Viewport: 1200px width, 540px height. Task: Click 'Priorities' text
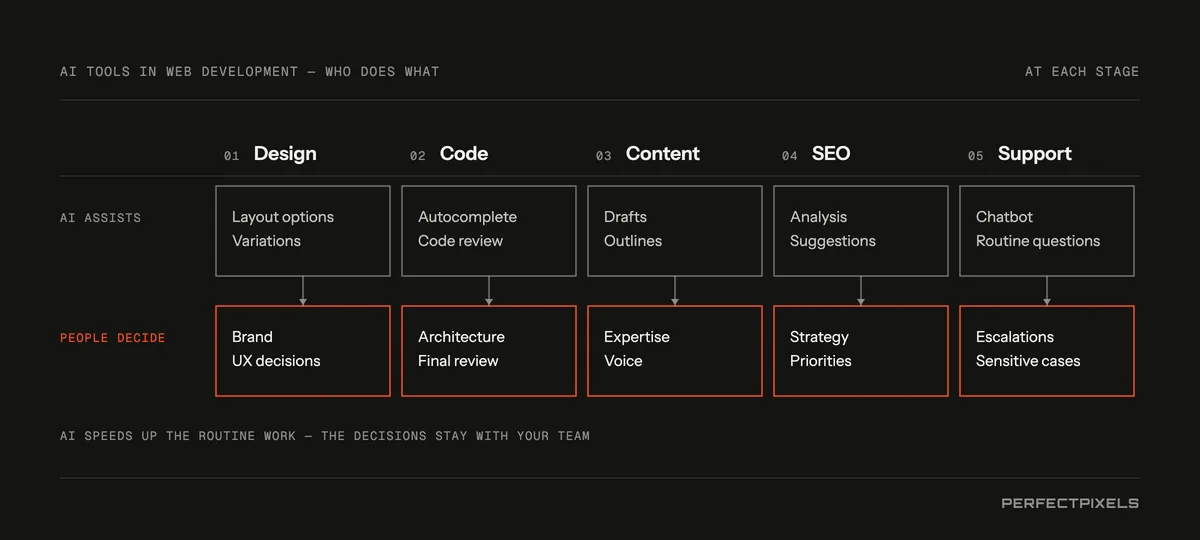point(821,361)
